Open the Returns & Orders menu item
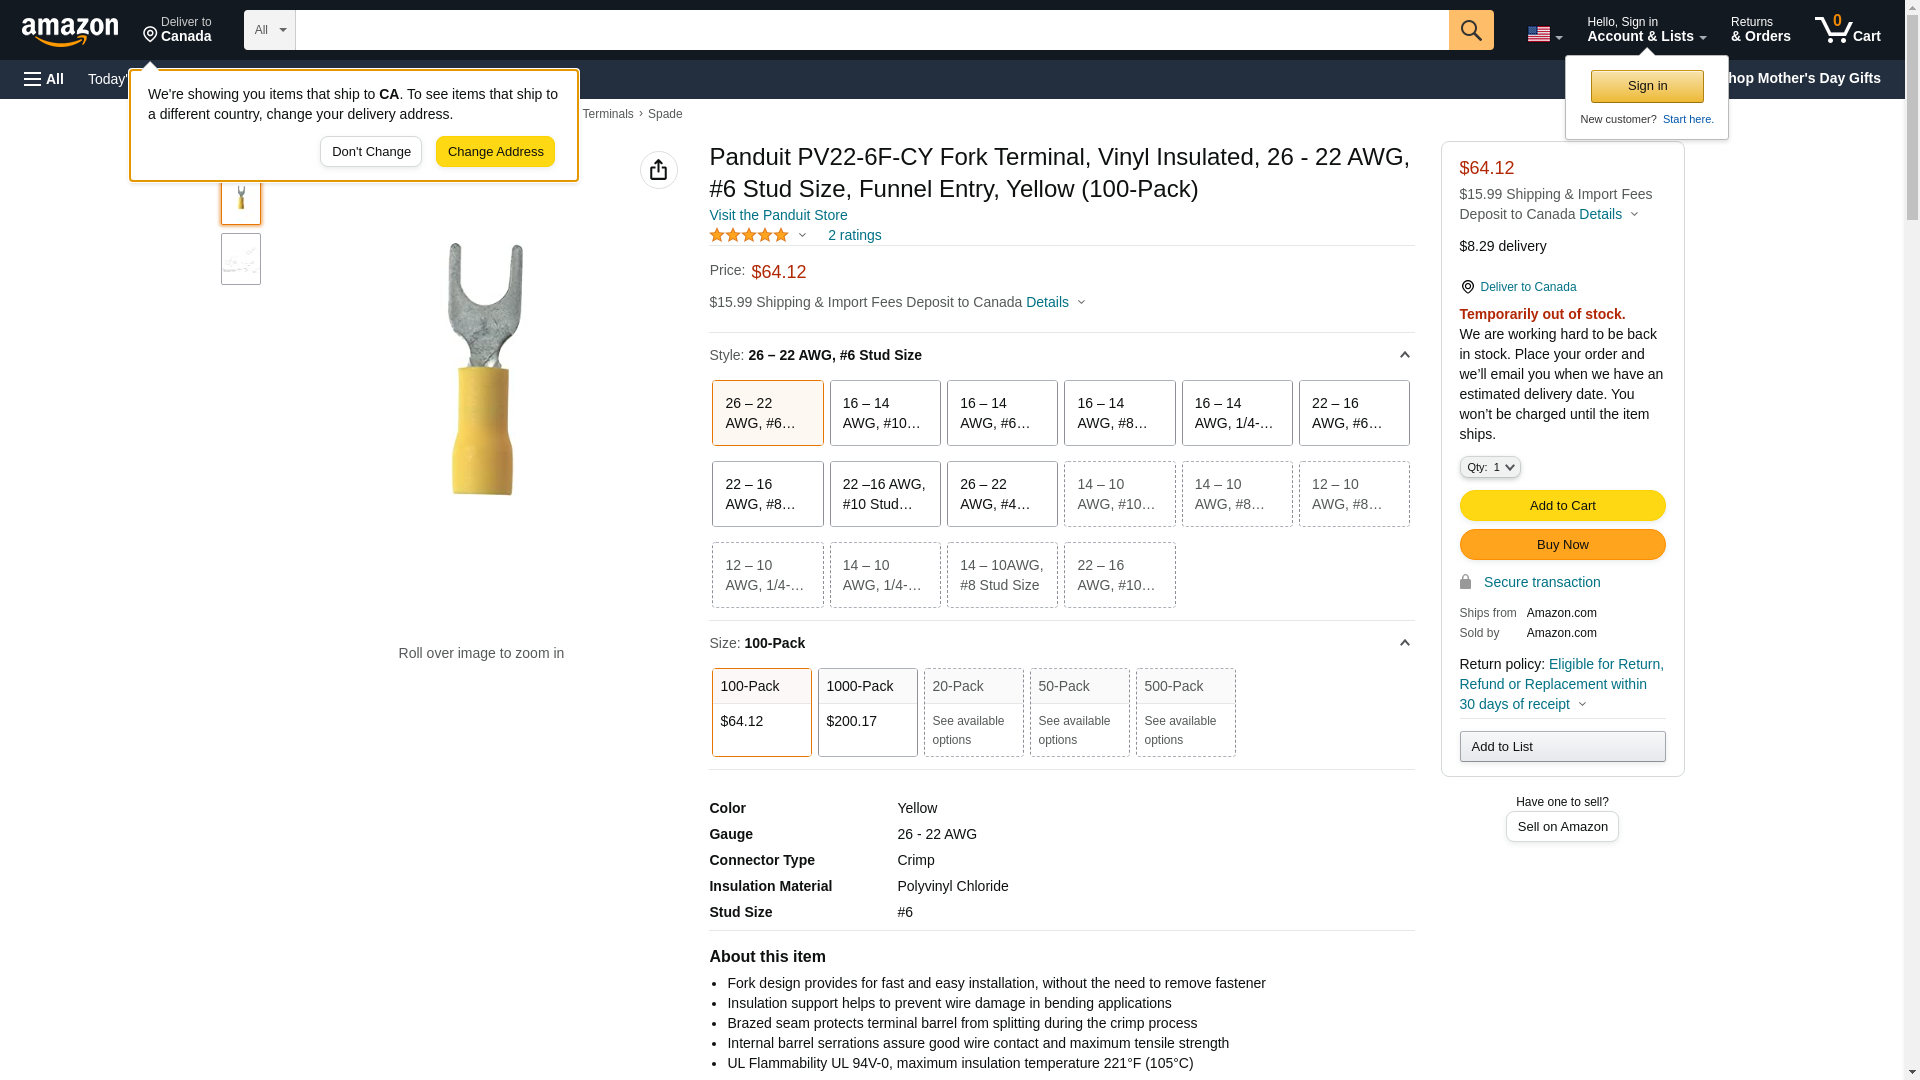This screenshot has height=1080, width=1920. pyautogui.click(x=1760, y=30)
